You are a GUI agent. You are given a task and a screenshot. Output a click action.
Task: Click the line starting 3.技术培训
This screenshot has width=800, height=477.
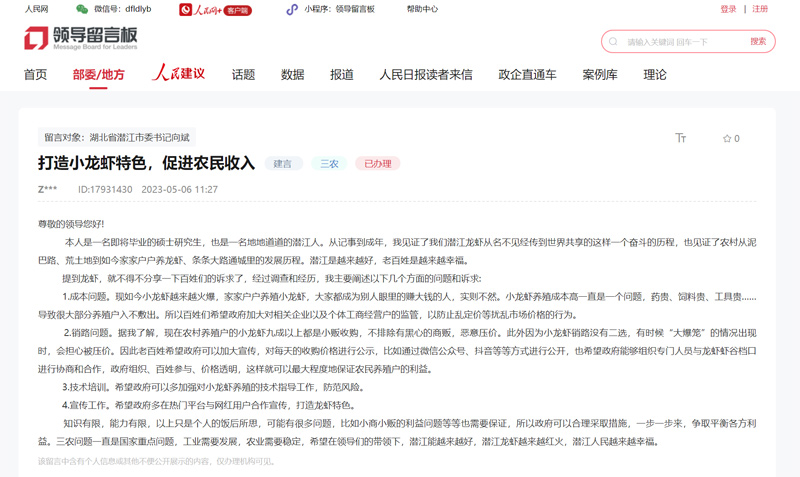pyautogui.click(x=214, y=387)
